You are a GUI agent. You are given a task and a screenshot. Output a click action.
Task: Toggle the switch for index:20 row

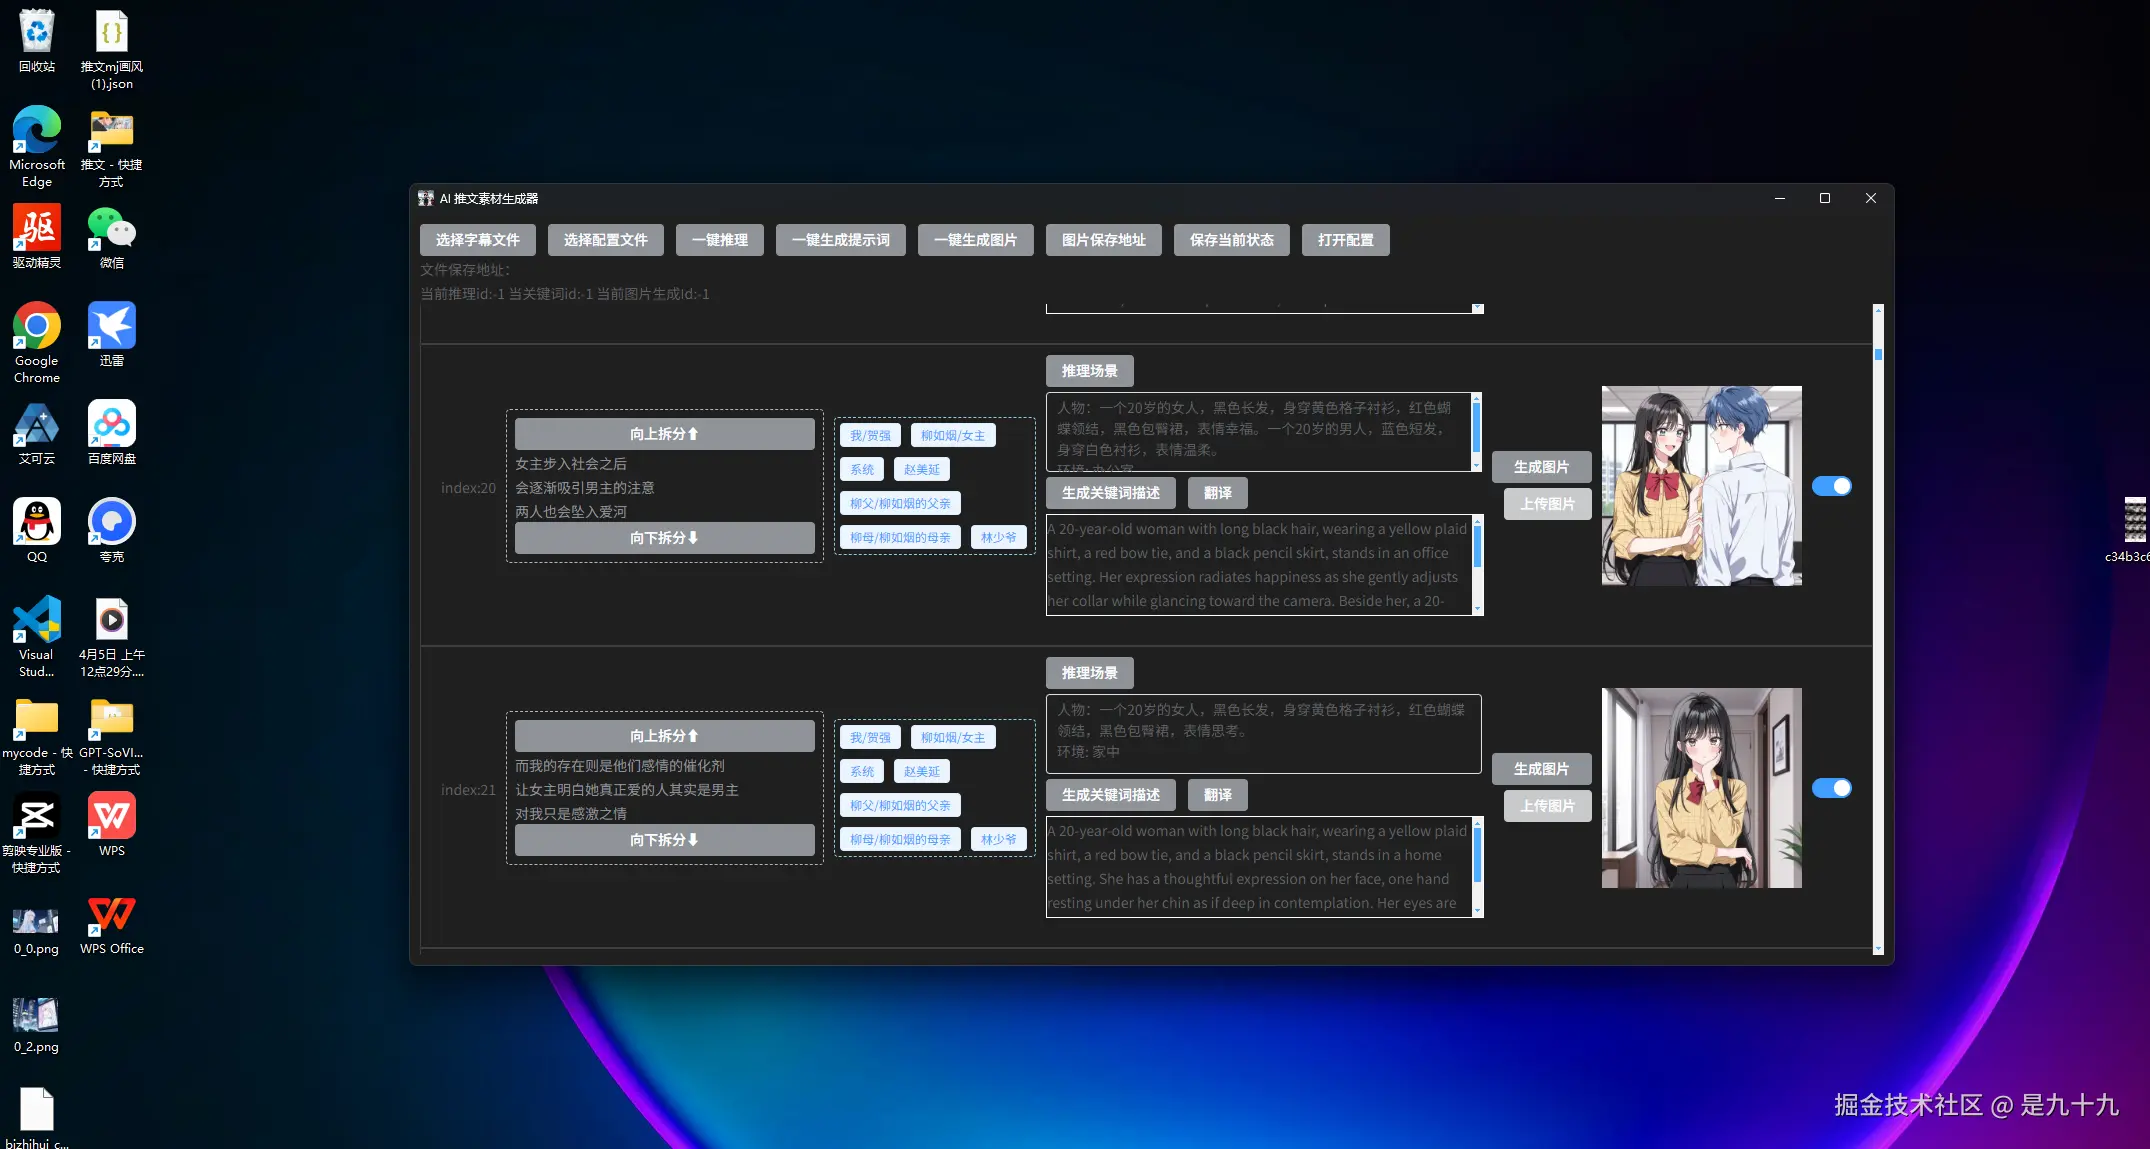(x=1831, y=486)
